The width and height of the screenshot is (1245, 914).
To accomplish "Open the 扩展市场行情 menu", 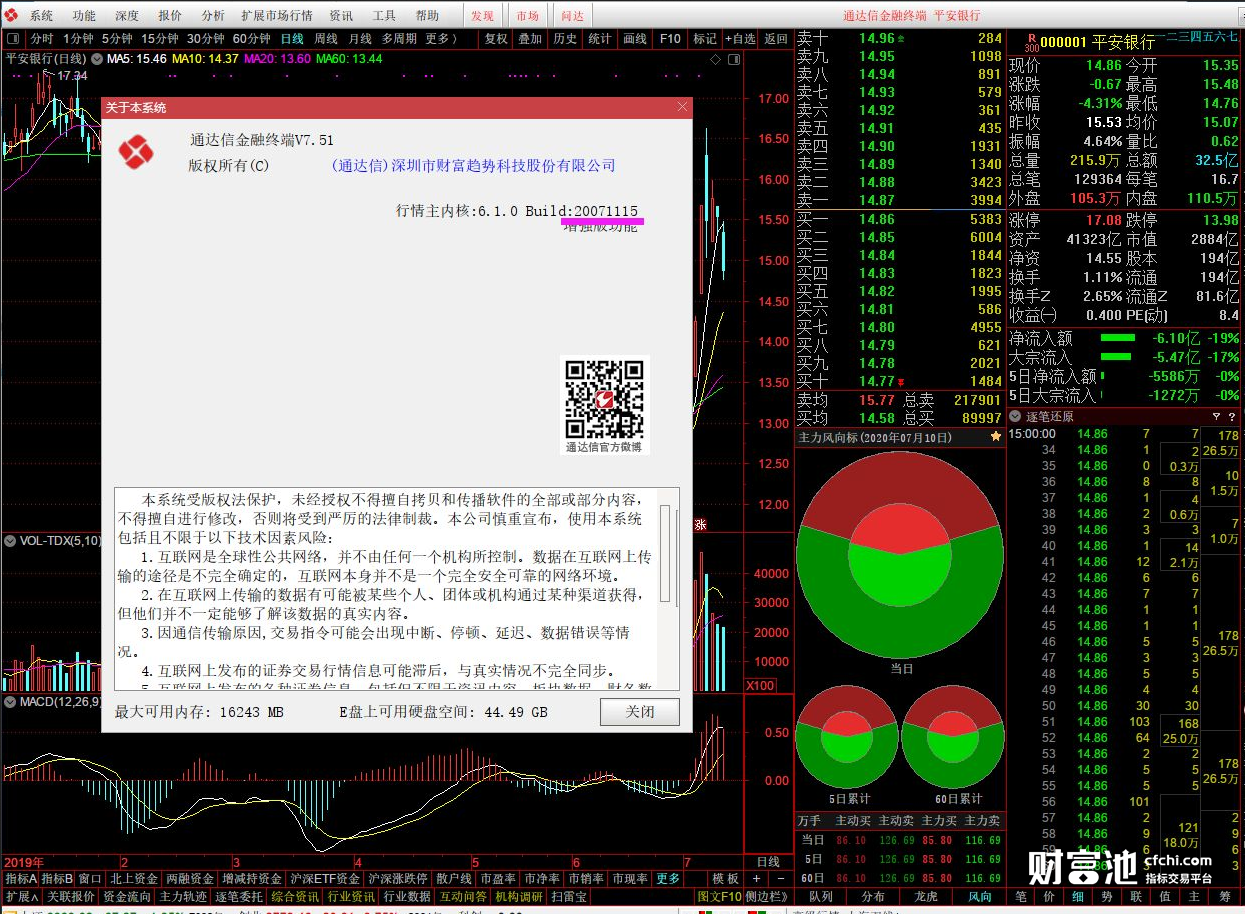I will coord(277,16).
